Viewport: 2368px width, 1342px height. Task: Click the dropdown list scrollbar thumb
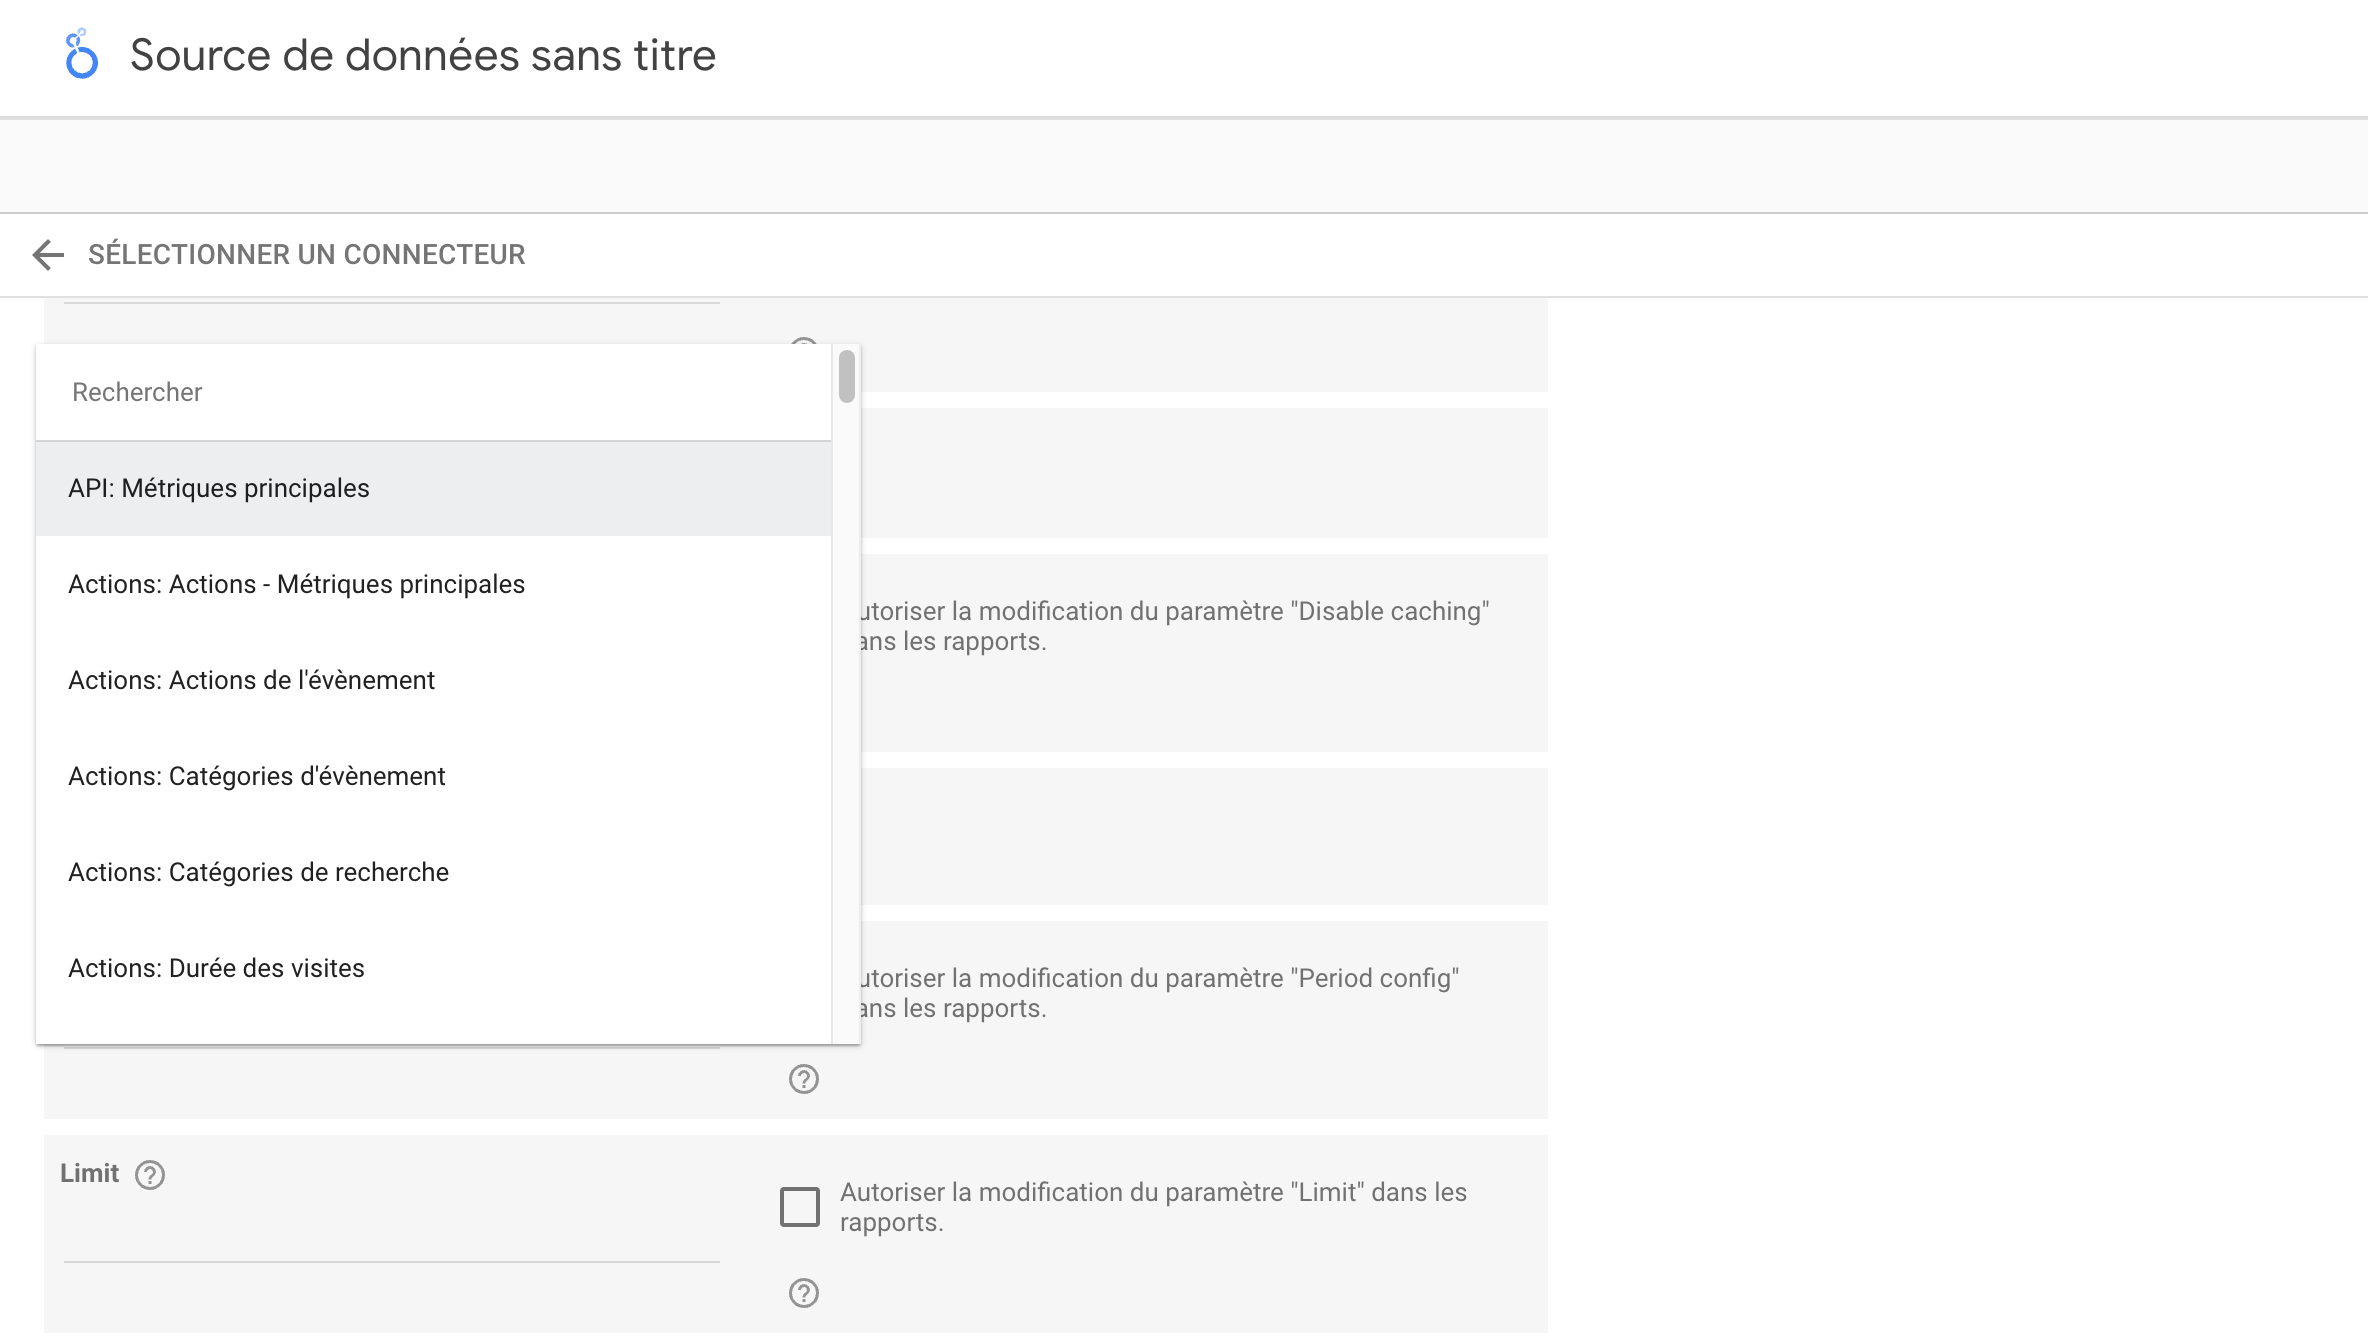tap(847, 376)
